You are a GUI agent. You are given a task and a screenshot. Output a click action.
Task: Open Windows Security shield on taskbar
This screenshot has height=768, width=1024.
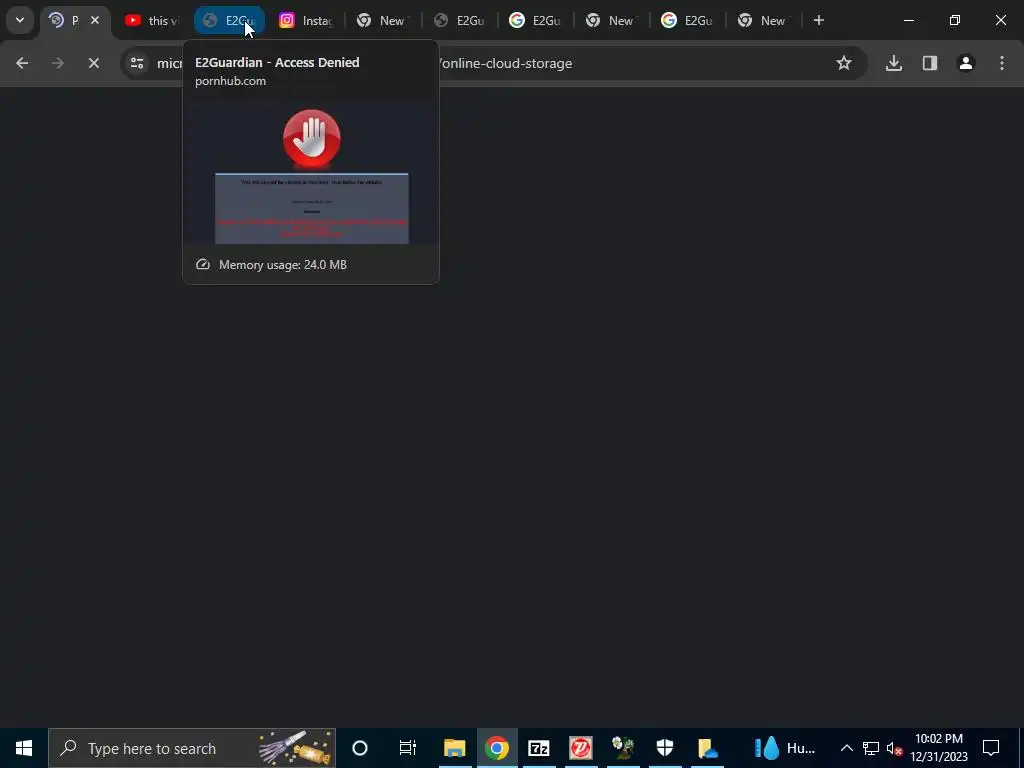pyautogui.click(x=665, y=748)
